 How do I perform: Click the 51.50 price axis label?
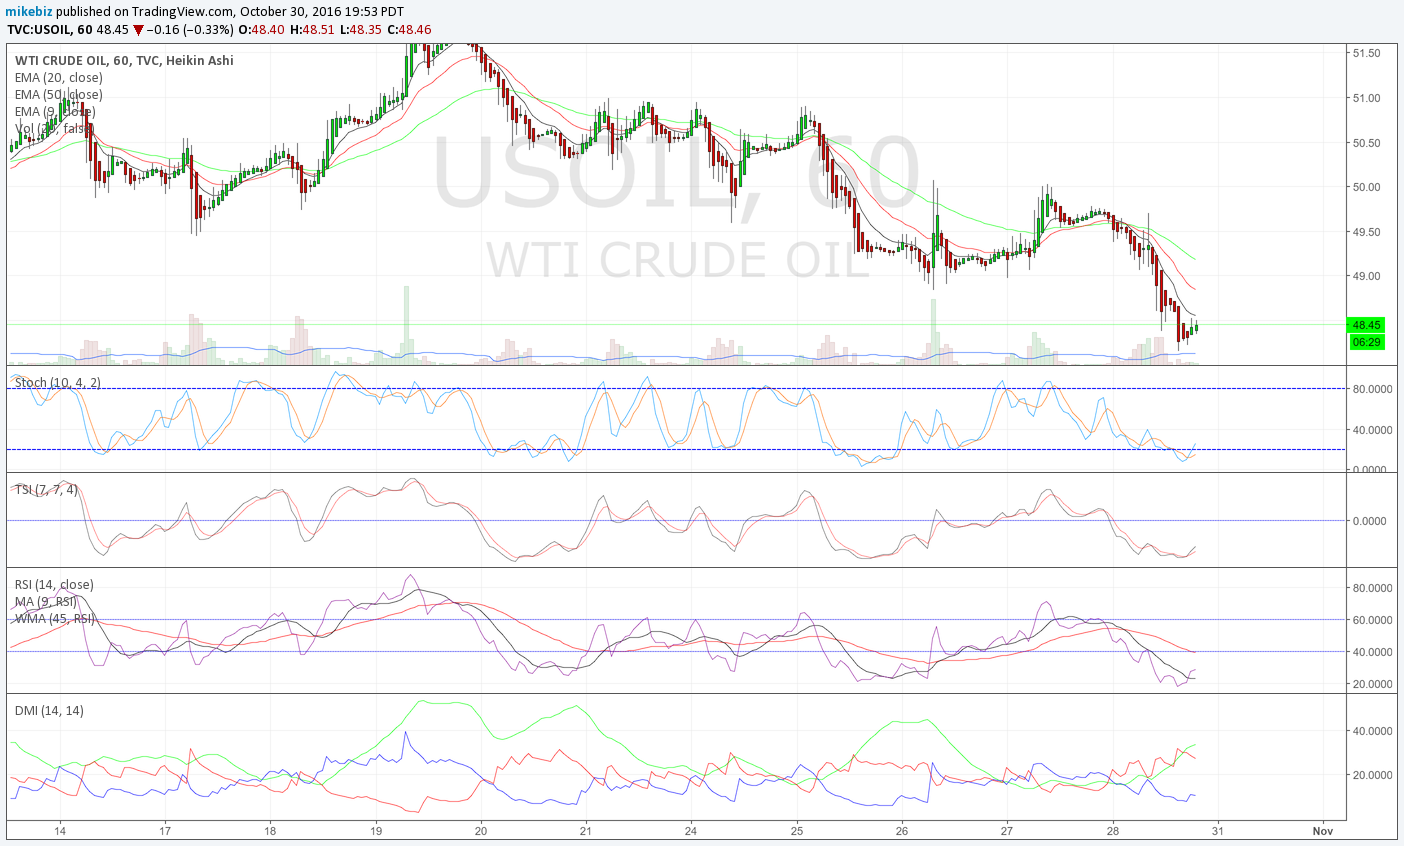point(1366,53)
